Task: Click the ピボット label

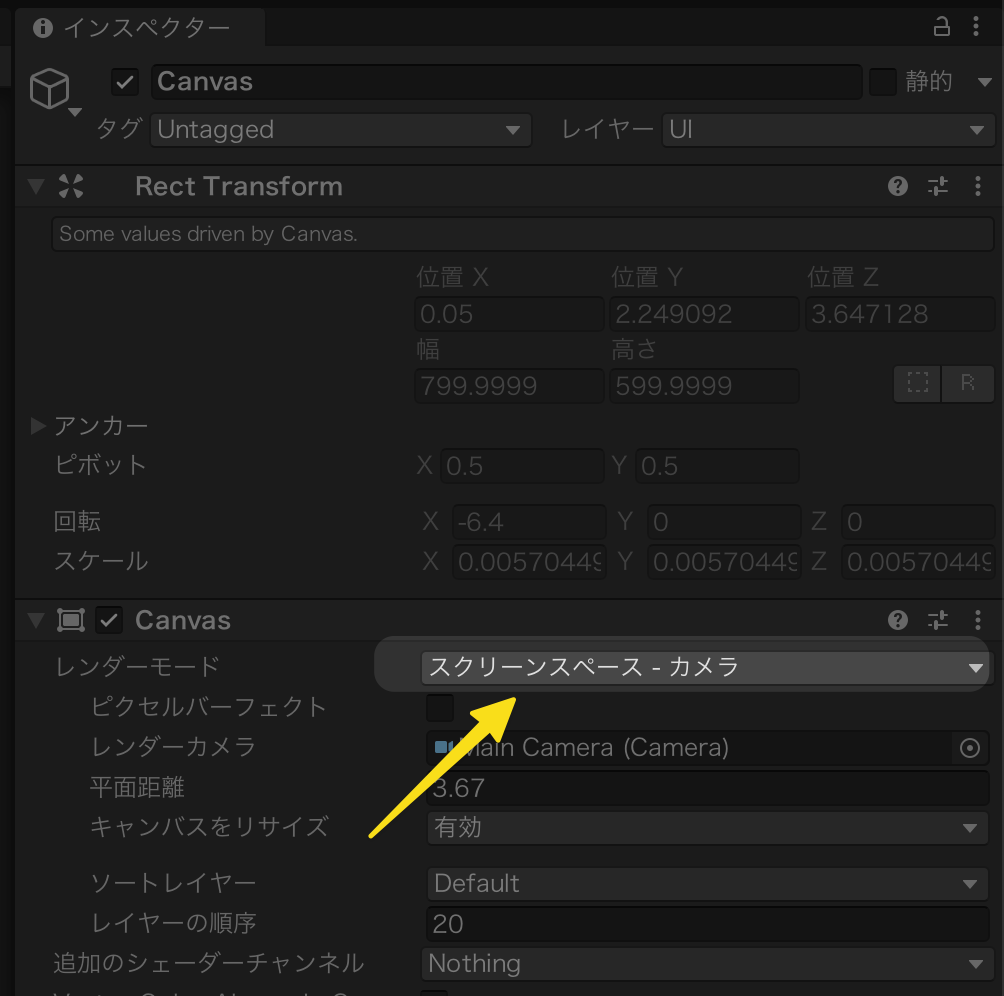Action: click(x=101, y=465)
